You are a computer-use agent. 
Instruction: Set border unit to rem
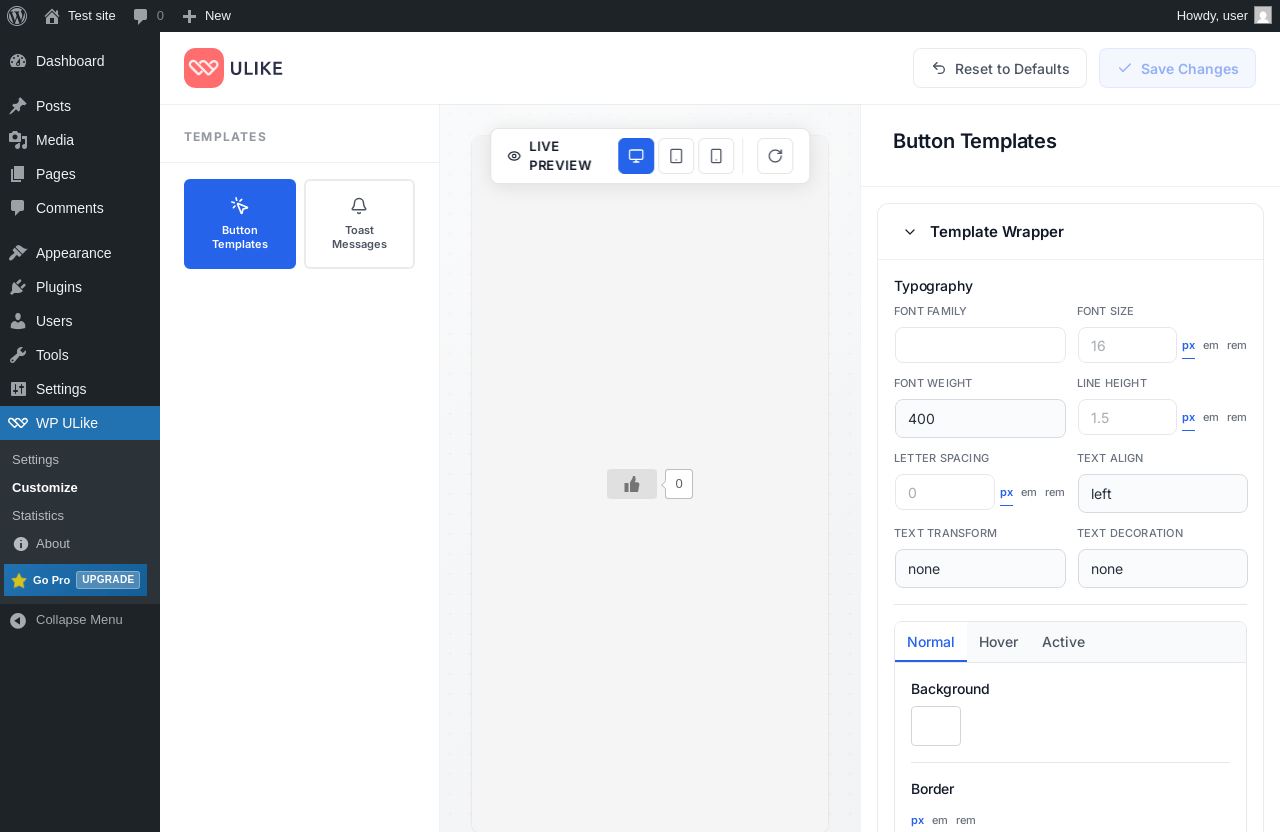click(966, 821)
